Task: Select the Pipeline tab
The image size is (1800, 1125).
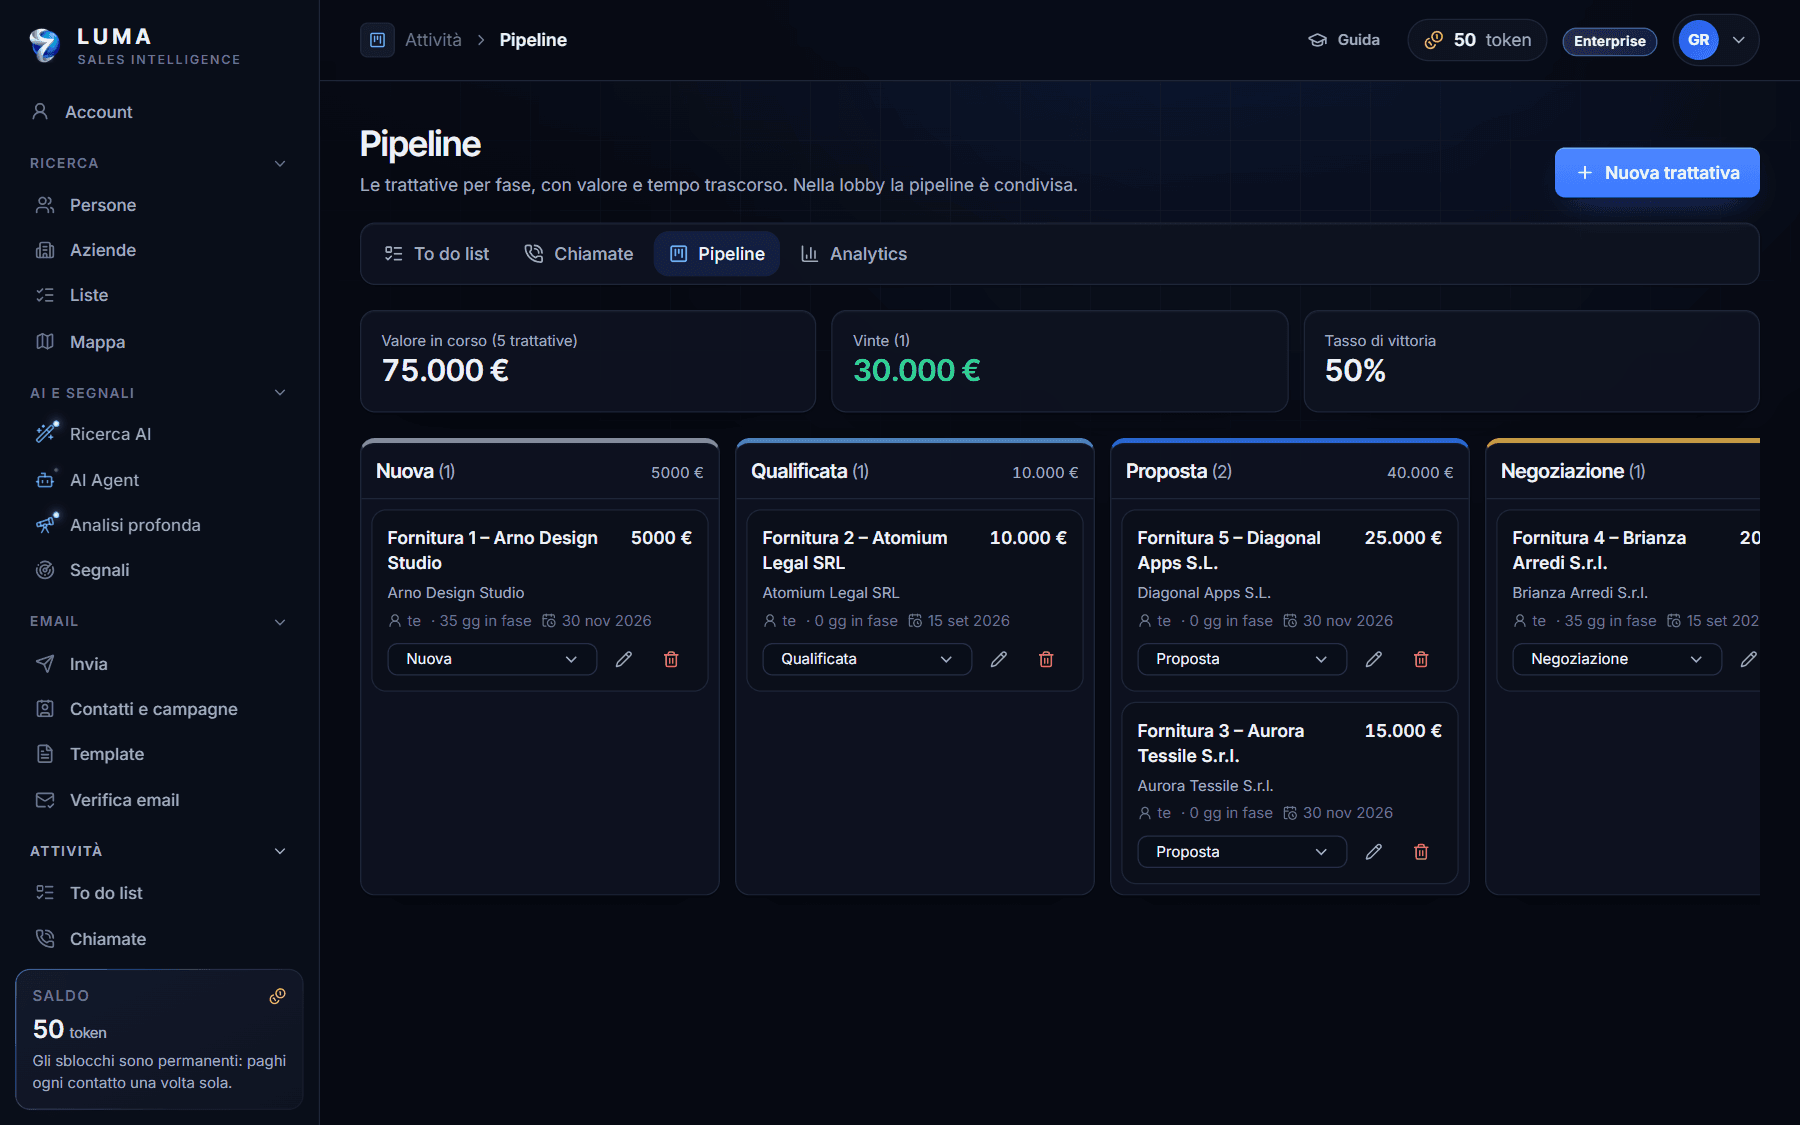Action: 717,254
